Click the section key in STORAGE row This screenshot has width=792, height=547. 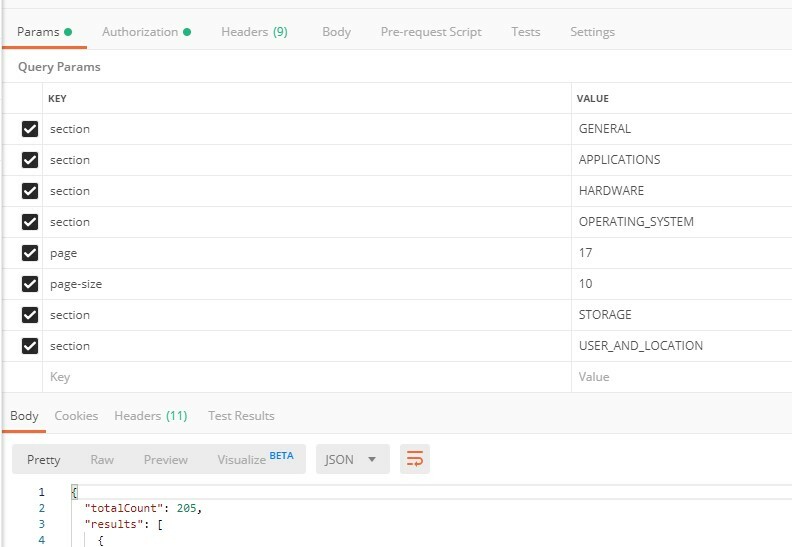[x=307, y=315]
